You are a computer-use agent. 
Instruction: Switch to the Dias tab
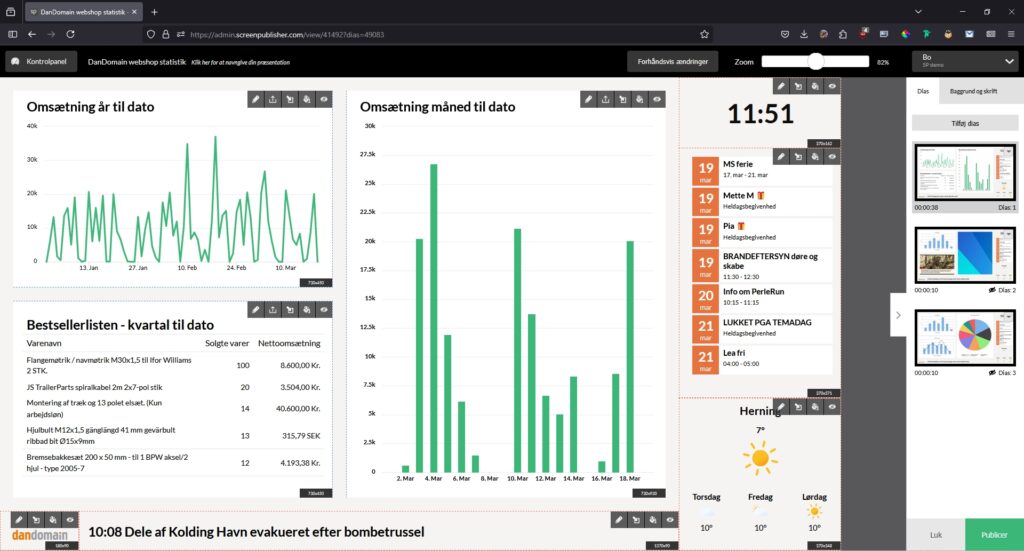[x=923, y=91]
